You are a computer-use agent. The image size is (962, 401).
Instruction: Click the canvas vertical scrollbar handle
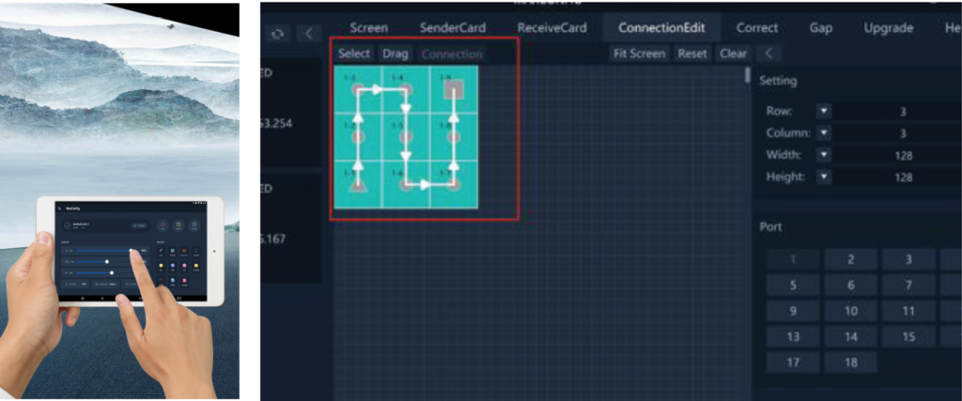[x=747, y=76]
